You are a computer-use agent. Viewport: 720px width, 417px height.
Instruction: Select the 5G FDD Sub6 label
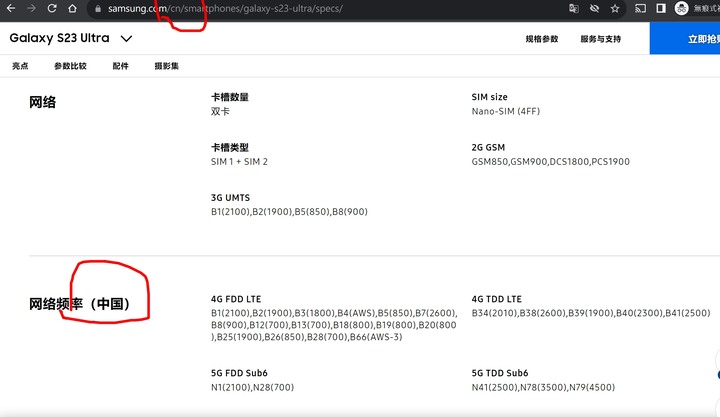click(239, 373)
